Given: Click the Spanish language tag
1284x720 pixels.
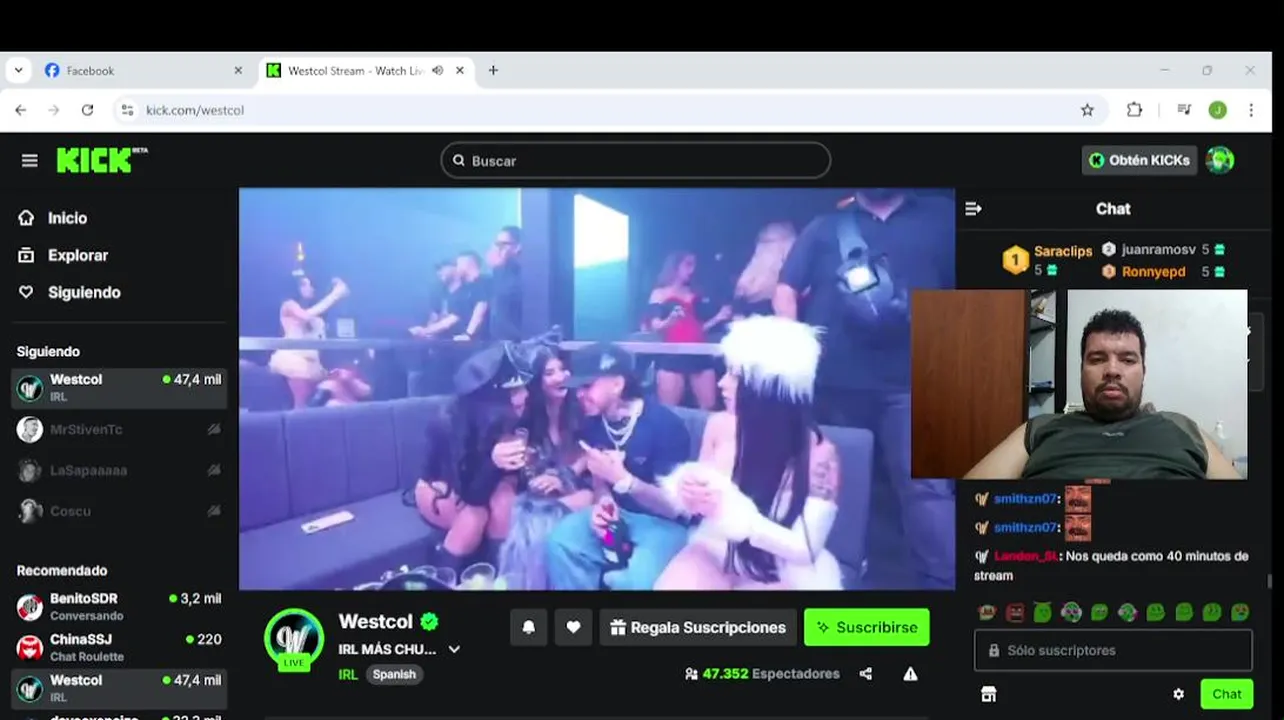Looking at the screenshot, I should coord(394,674).
